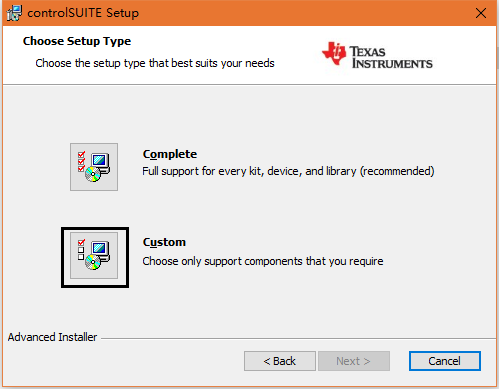Screen dimensions: 499x389
Task: Click the three red checkmarks in Complete icon
Action: coord(81,162)
